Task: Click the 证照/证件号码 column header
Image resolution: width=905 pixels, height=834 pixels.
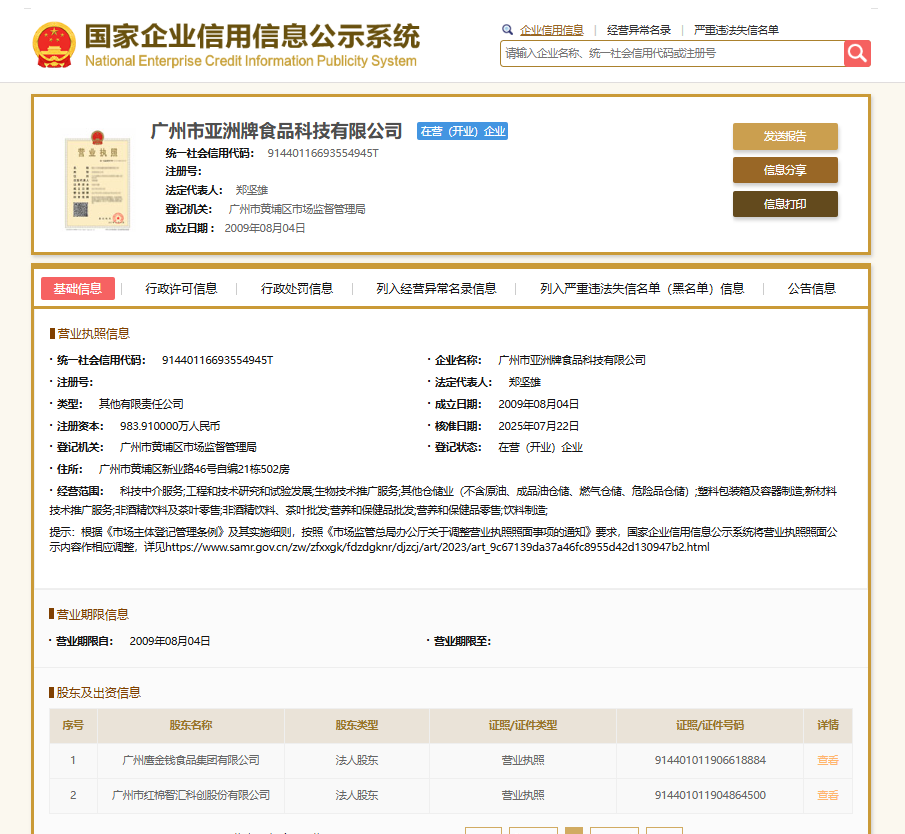Action: click(710, 725)
